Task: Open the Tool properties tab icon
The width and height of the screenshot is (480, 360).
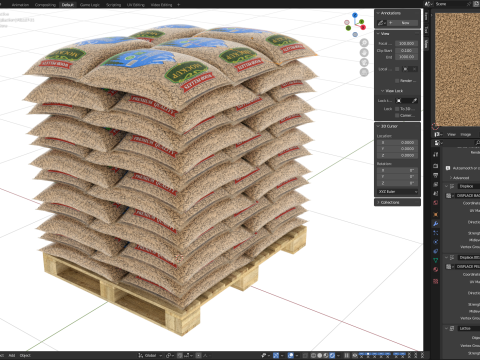Action: click(x=435, y=154)
